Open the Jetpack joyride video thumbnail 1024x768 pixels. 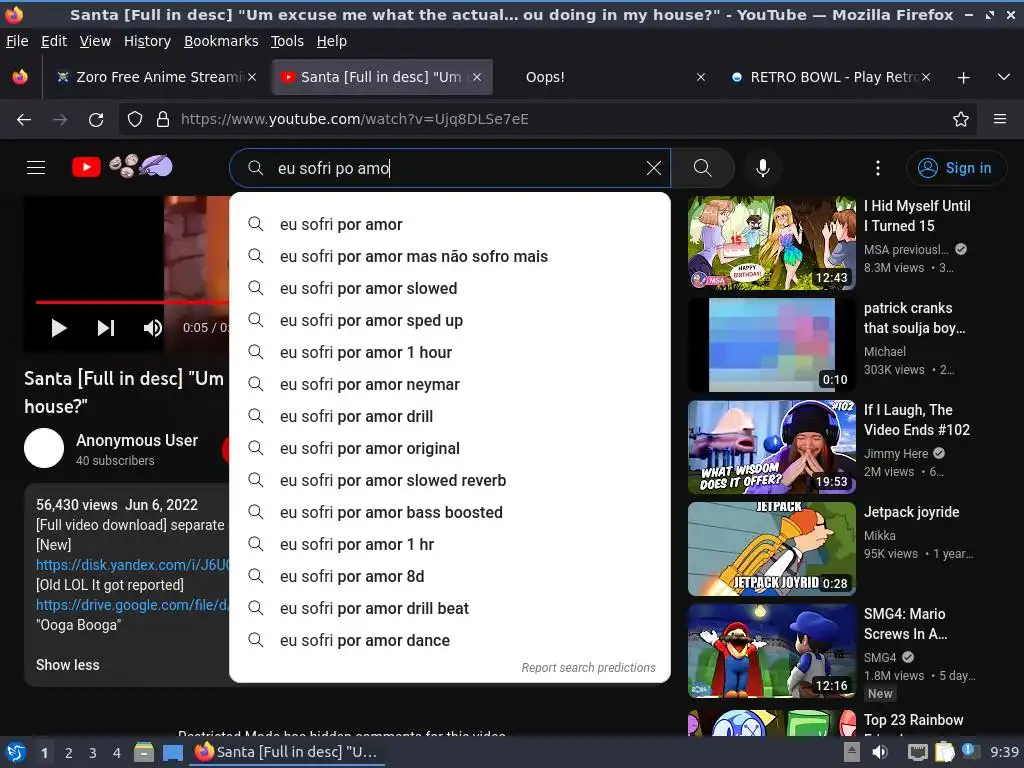pyautogui.click(x=772, y=549)
